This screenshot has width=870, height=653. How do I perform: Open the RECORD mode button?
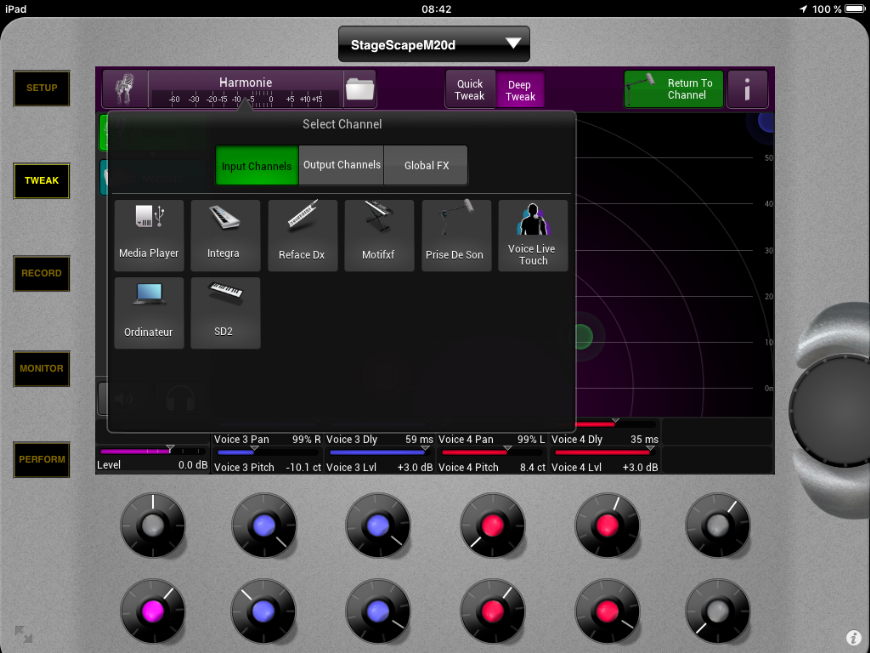click(x=42, y=273)
